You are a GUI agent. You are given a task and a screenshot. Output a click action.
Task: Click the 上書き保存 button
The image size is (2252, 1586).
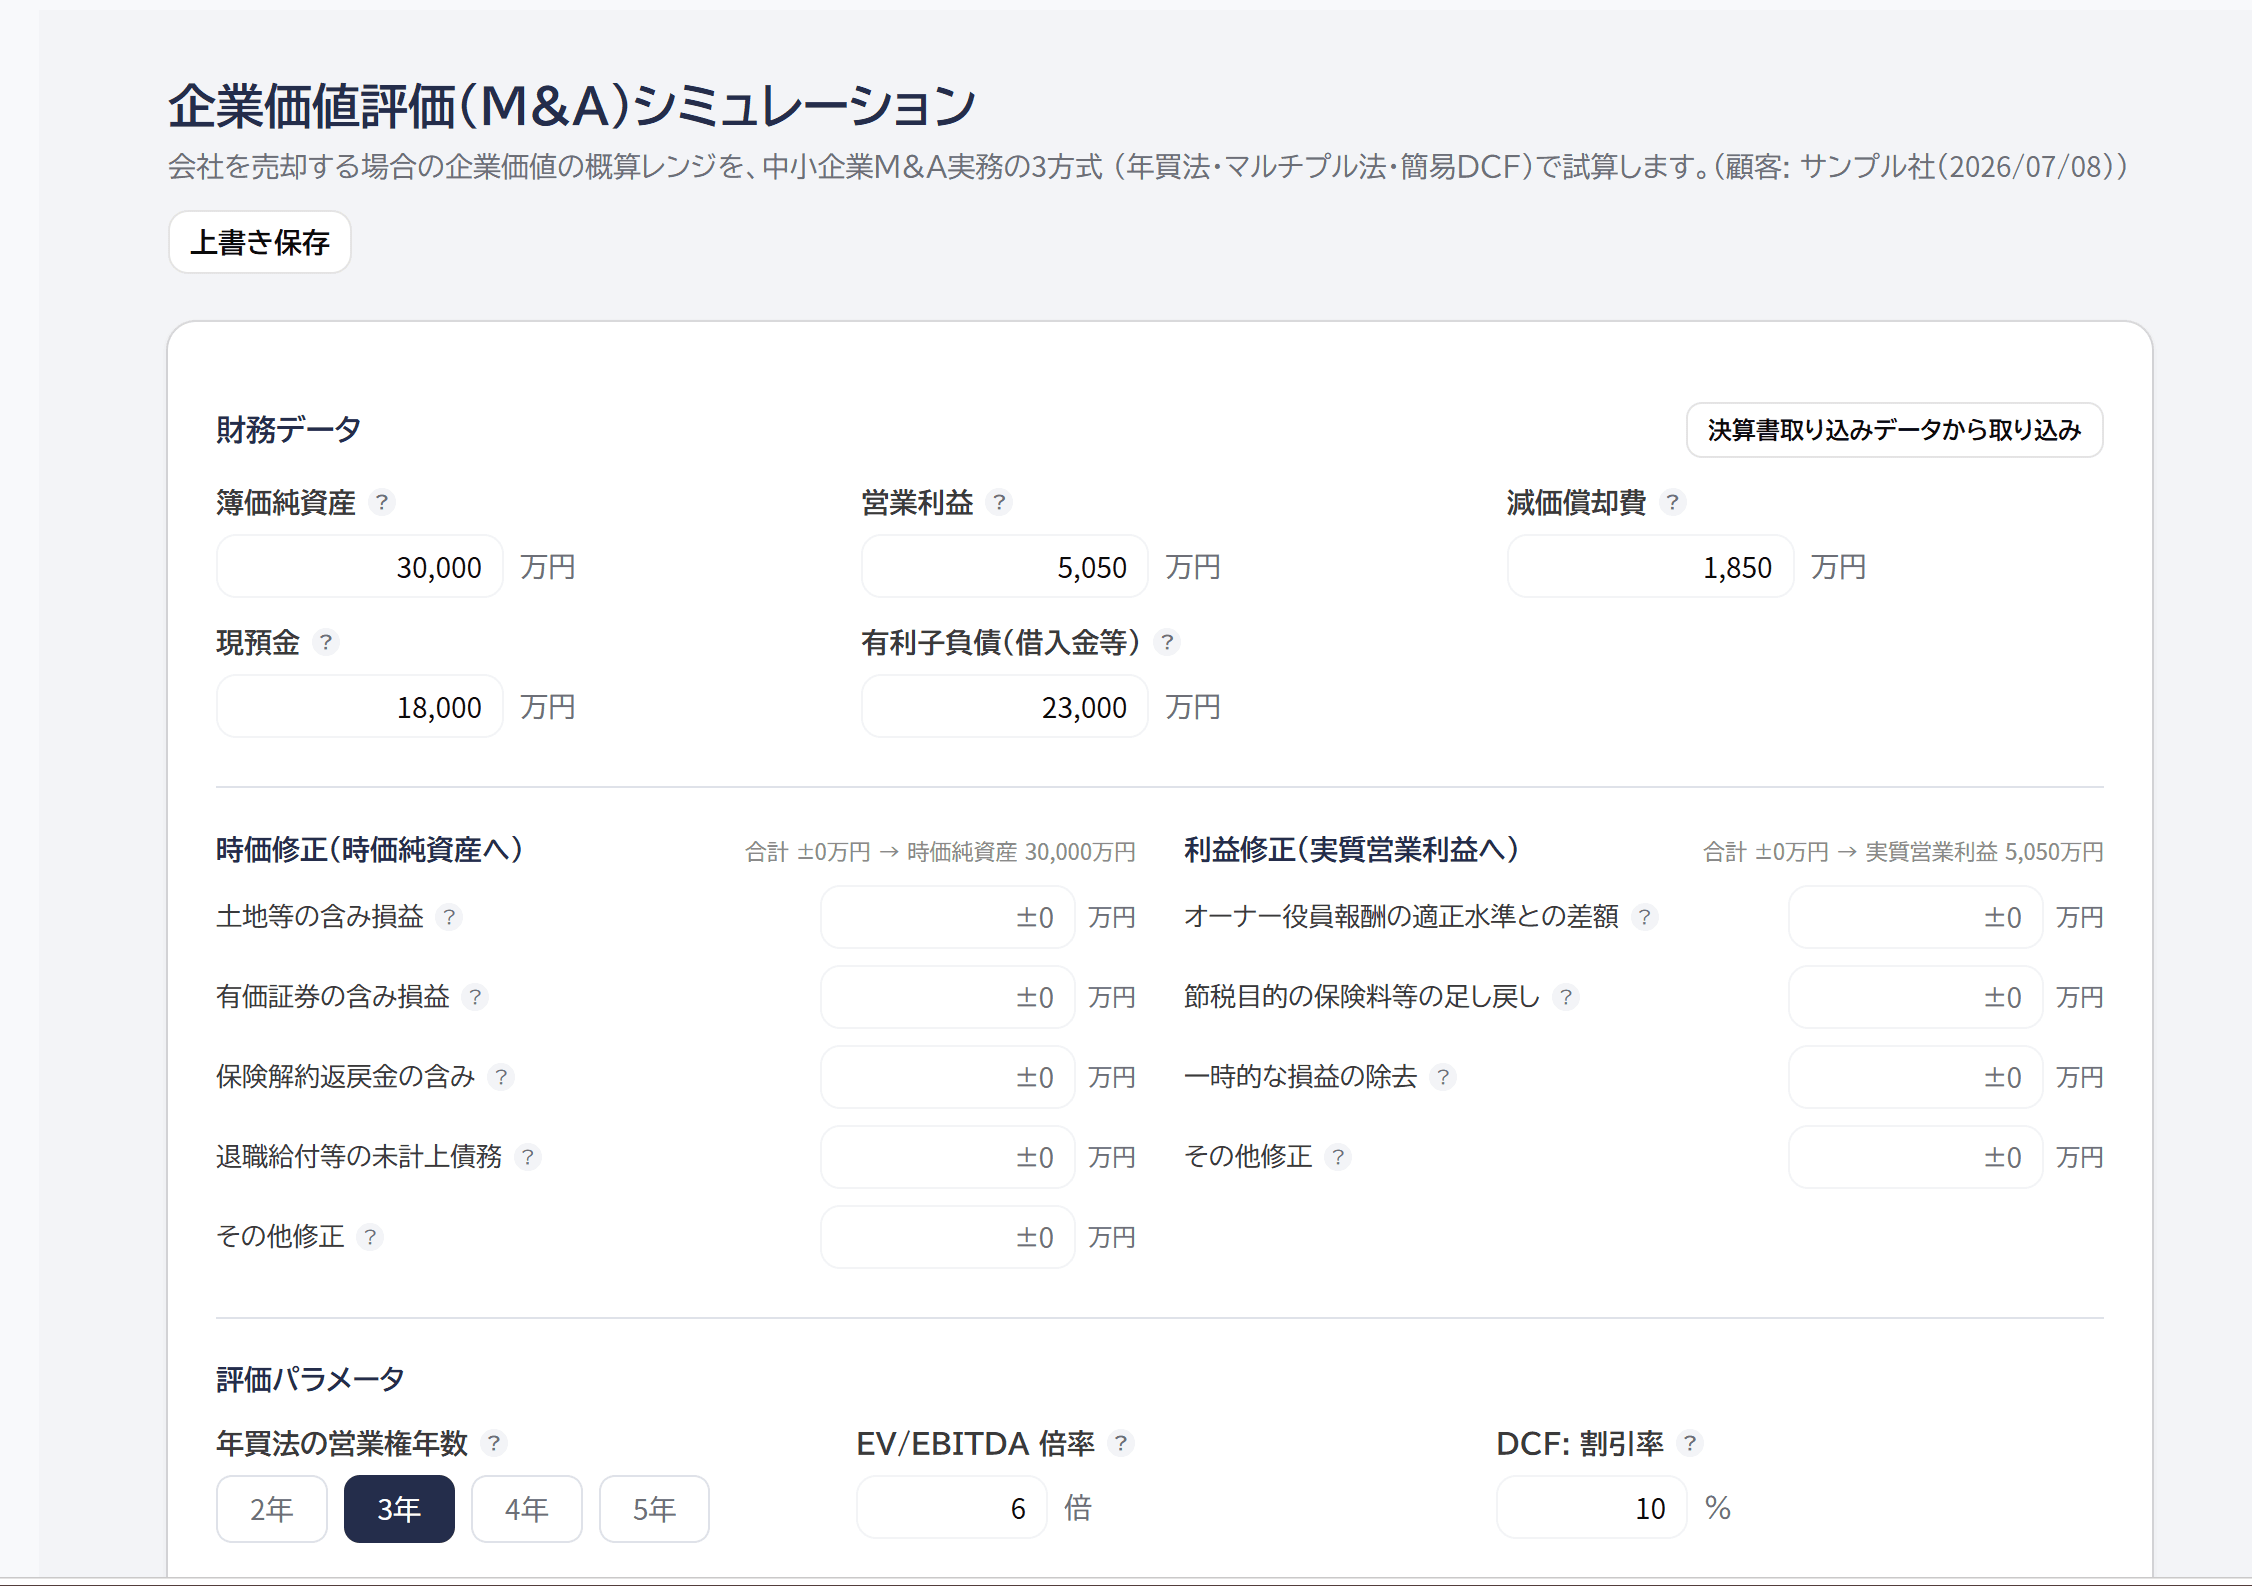click(260, 242)
